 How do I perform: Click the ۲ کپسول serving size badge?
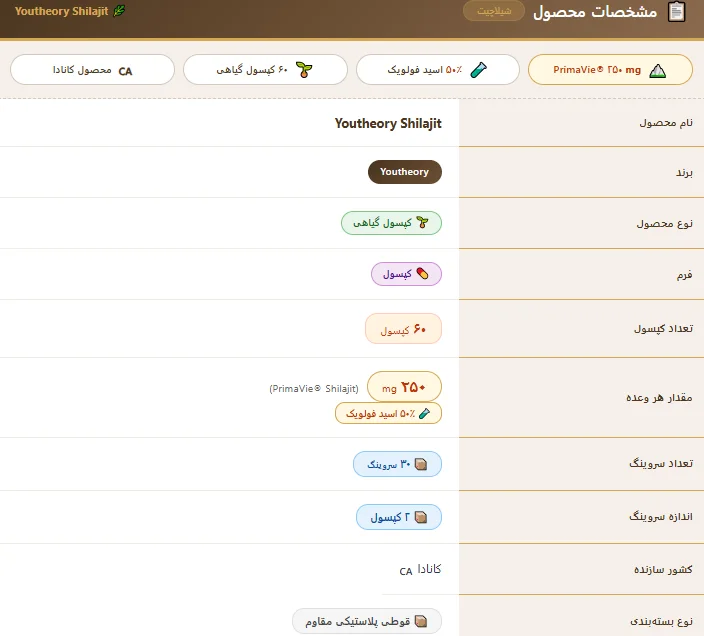[x=399, y=517]
